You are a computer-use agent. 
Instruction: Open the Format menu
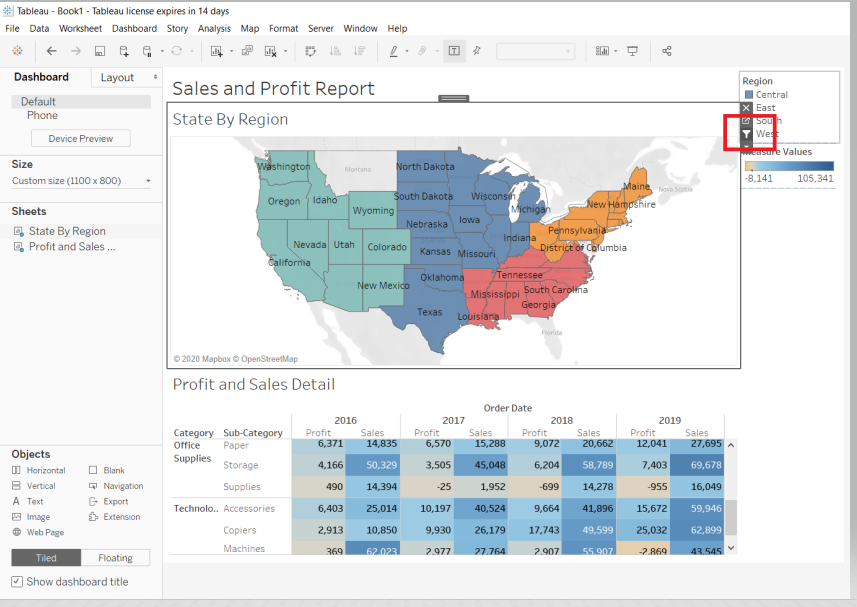pos(284,28)
